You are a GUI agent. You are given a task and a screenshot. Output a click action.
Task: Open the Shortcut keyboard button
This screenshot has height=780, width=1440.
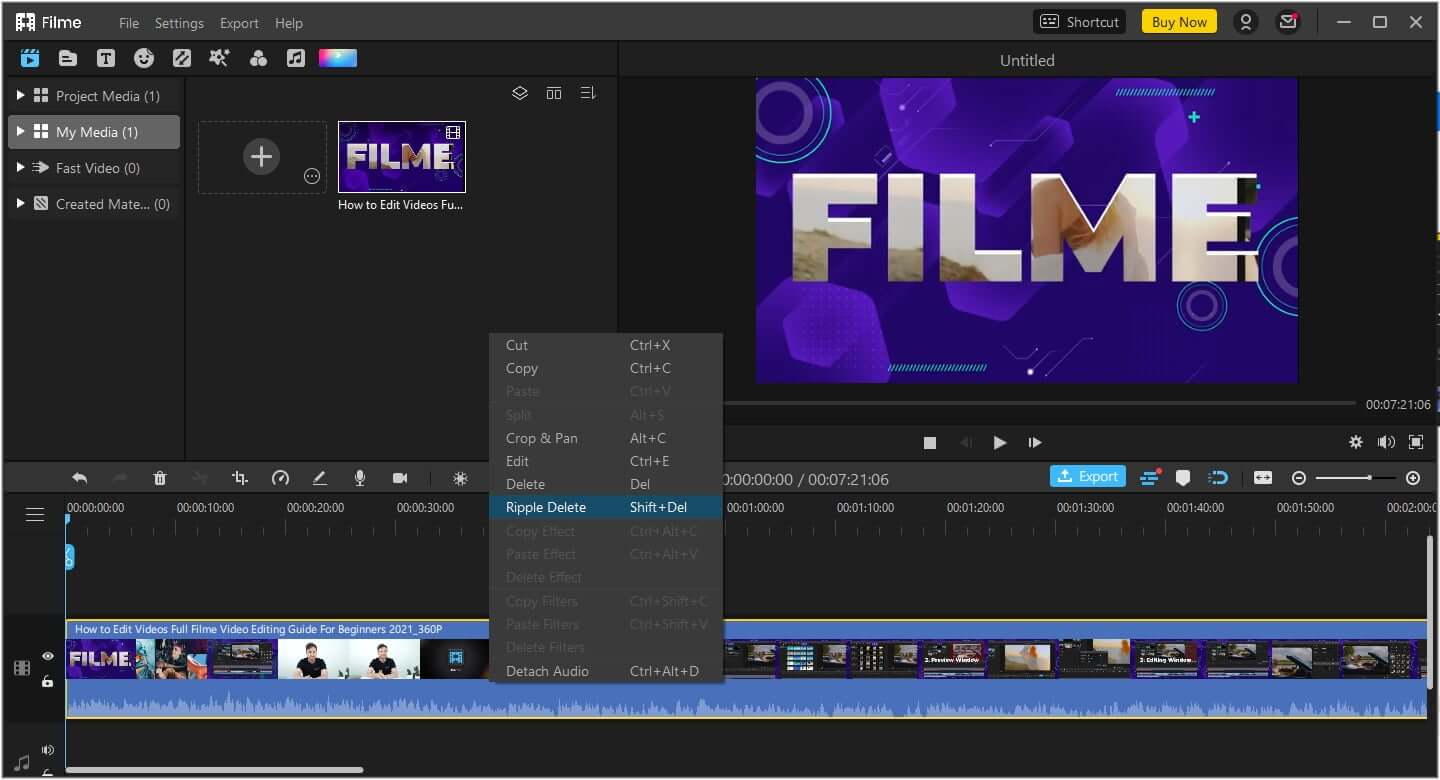1079,22
